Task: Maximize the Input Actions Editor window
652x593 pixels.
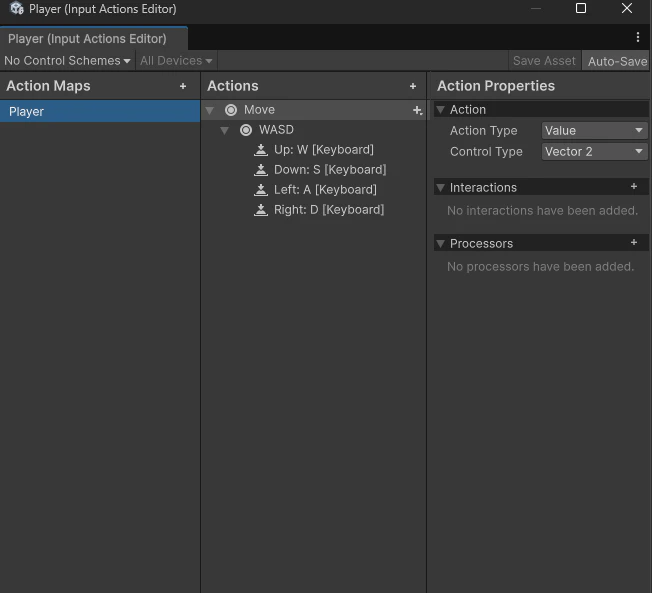Action: click(x=581, y=8)
